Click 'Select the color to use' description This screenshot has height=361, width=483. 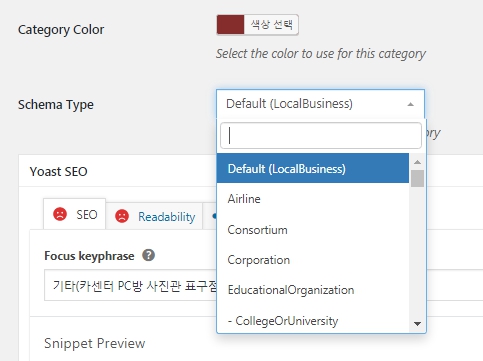(x=321, y=54)
